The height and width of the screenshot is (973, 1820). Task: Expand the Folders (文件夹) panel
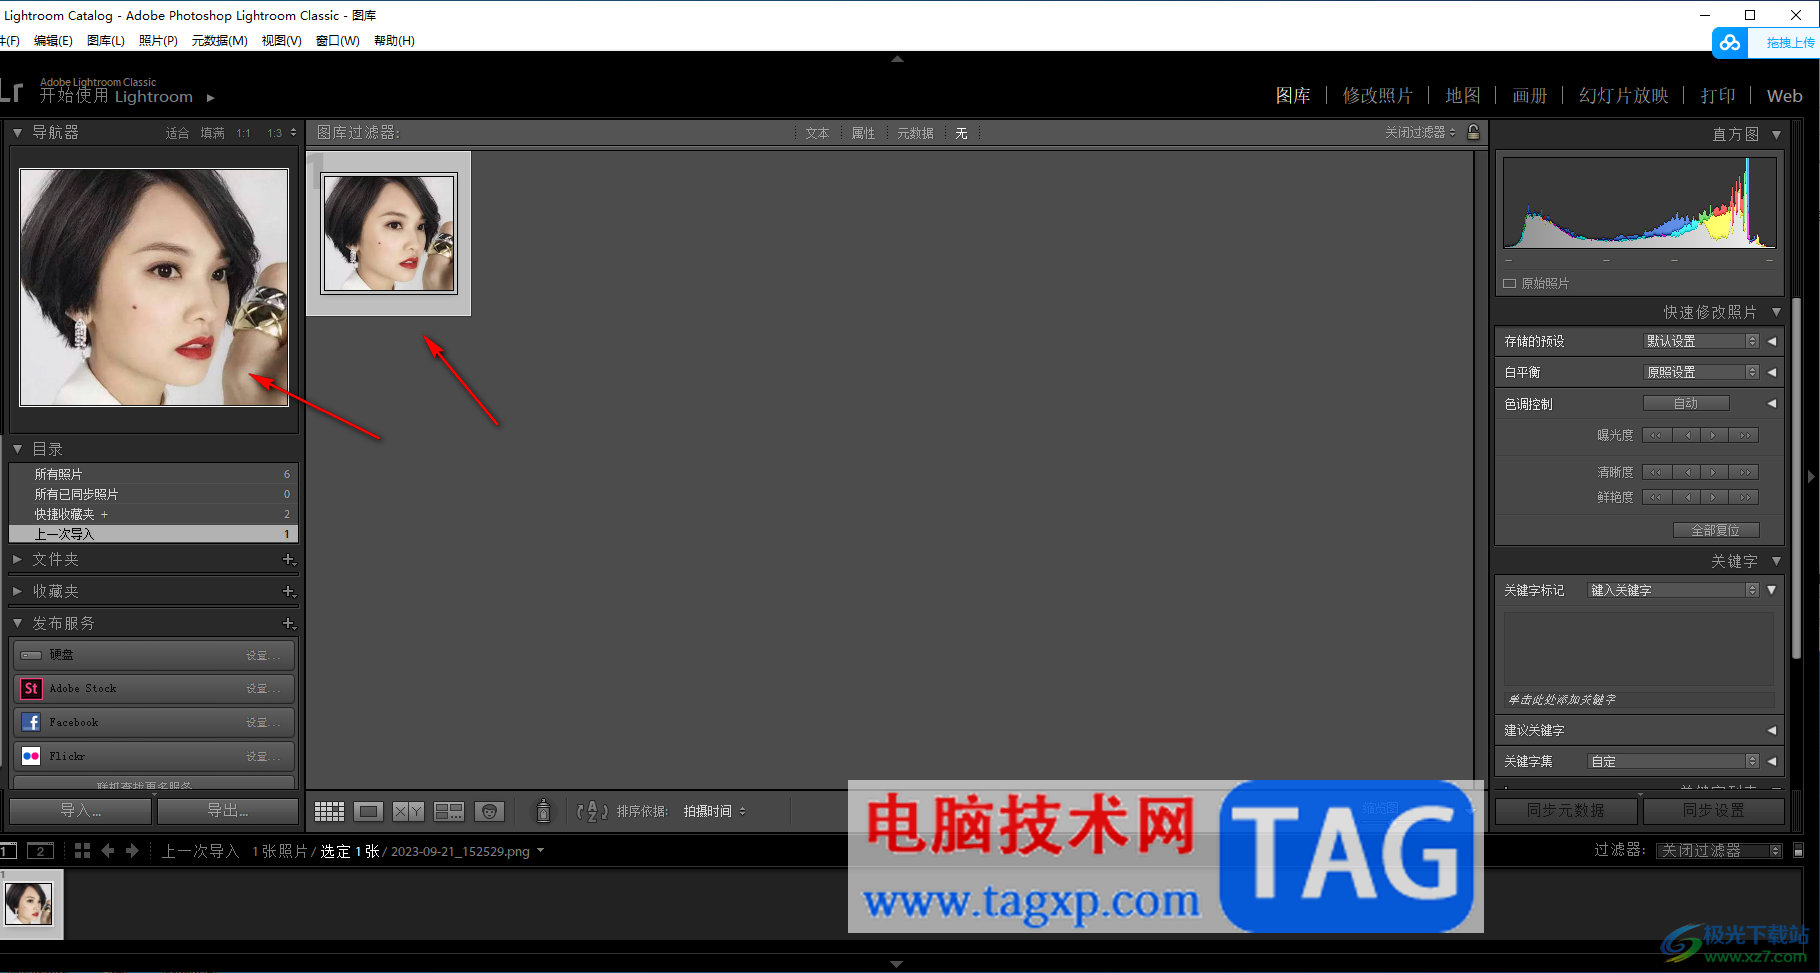pyautogui.click(x=17, y=560)
